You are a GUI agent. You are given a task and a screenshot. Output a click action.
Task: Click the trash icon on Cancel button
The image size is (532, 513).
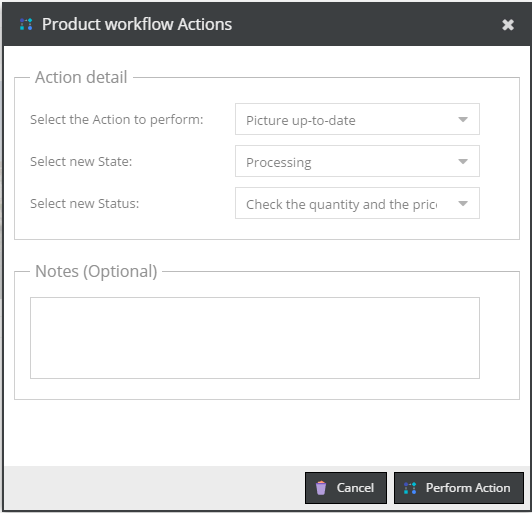click(321, 488)
